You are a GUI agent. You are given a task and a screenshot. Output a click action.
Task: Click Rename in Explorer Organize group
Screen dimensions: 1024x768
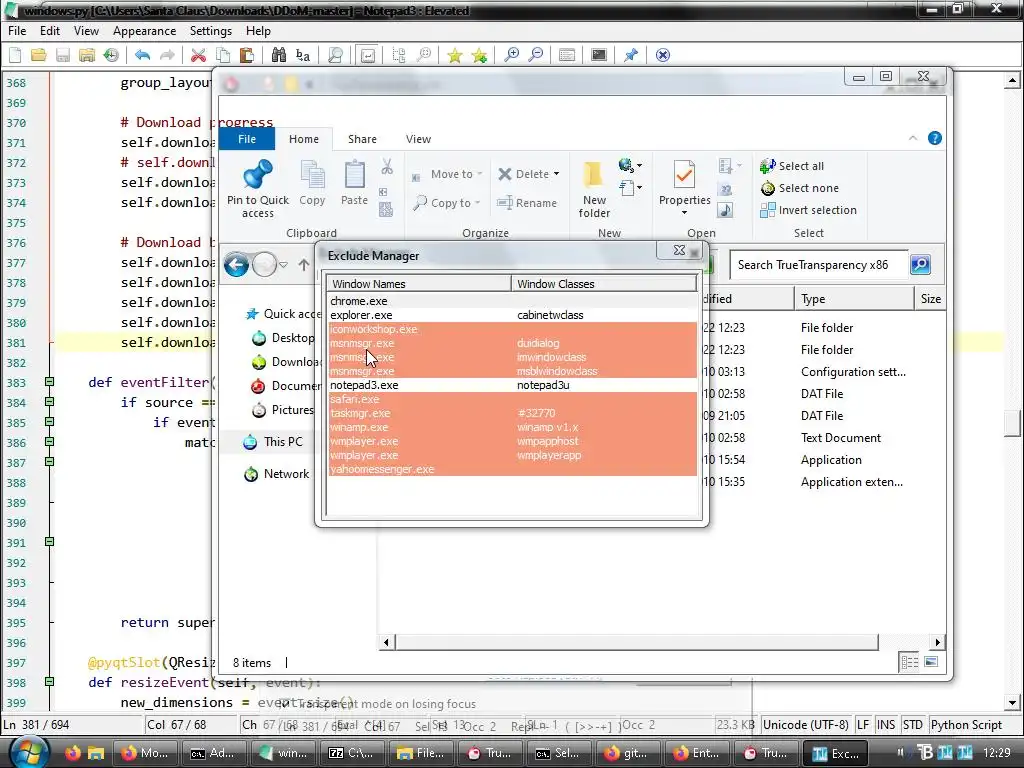coord(528,203)
